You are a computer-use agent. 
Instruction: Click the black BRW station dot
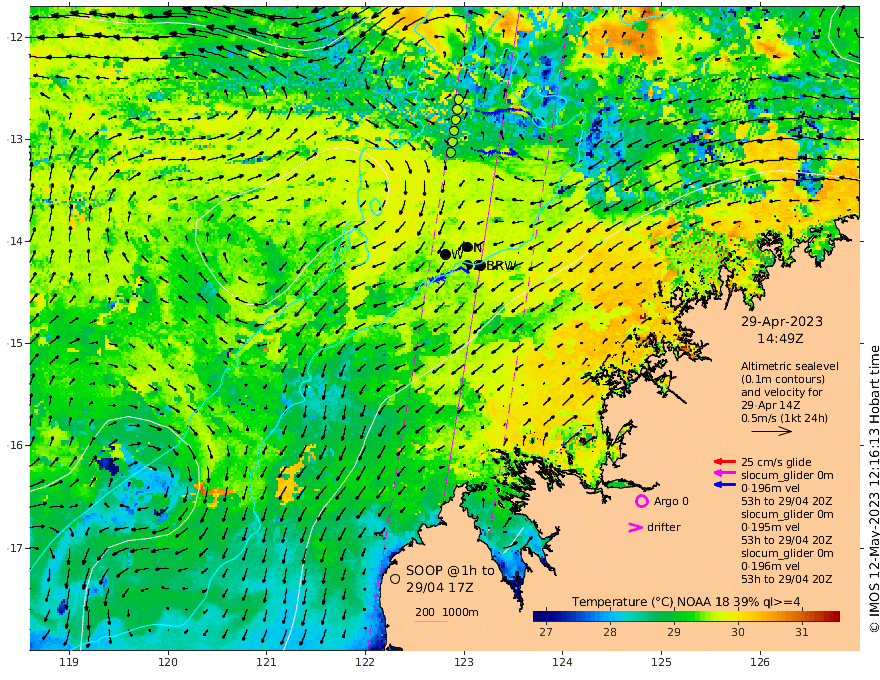(480, 265)
